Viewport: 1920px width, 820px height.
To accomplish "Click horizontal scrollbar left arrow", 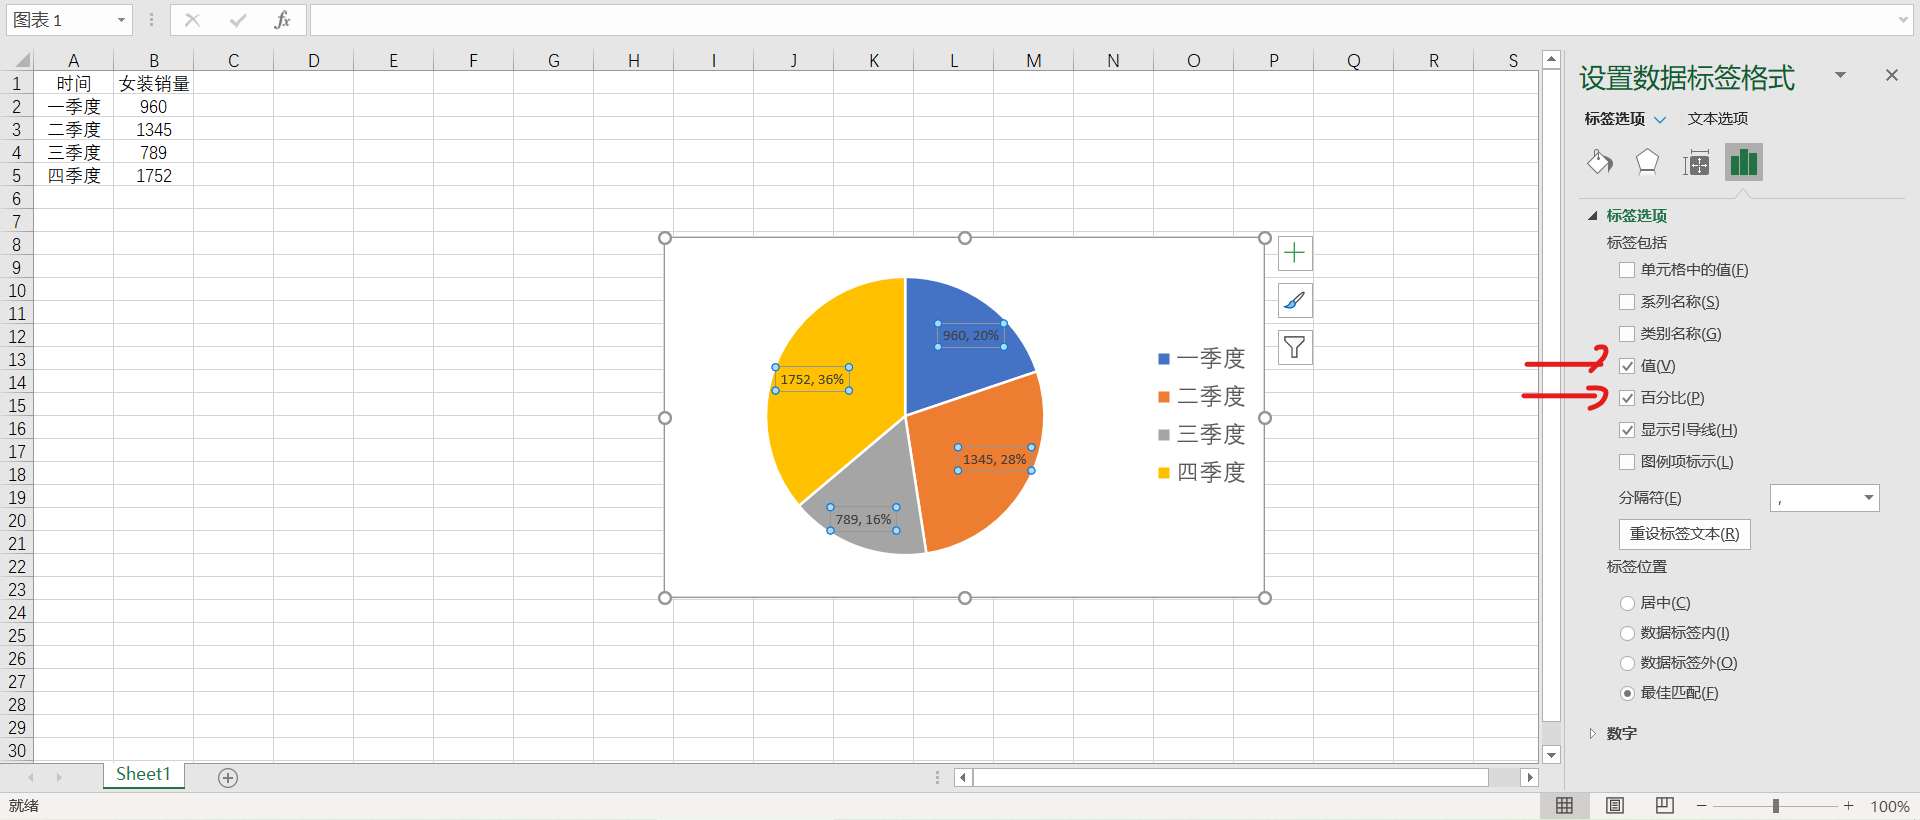I will pyautogui.click(x=963, y=777).
